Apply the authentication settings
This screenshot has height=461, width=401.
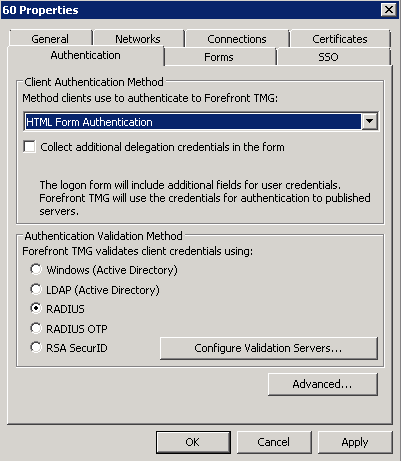tap(355, 442)
